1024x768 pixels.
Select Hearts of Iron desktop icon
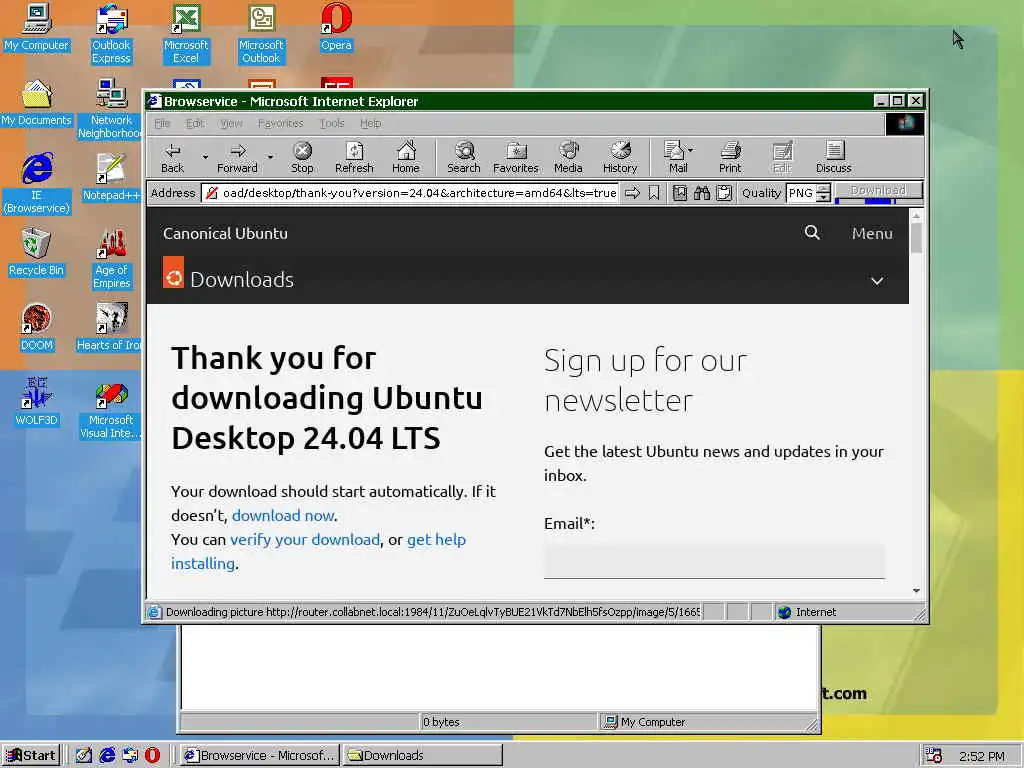tap(110, 327)
